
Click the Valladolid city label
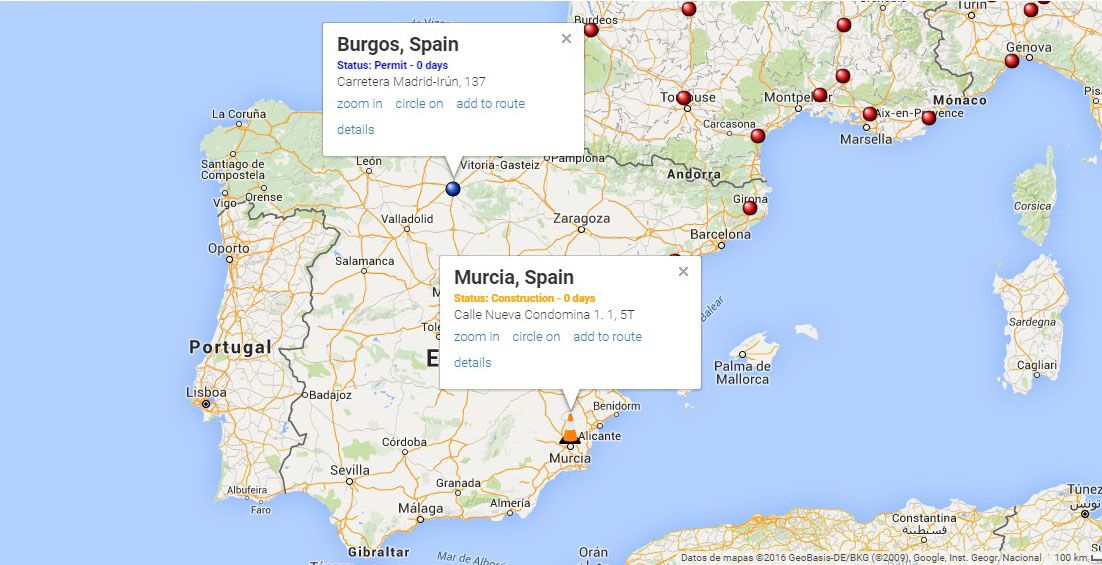[407, 219]
